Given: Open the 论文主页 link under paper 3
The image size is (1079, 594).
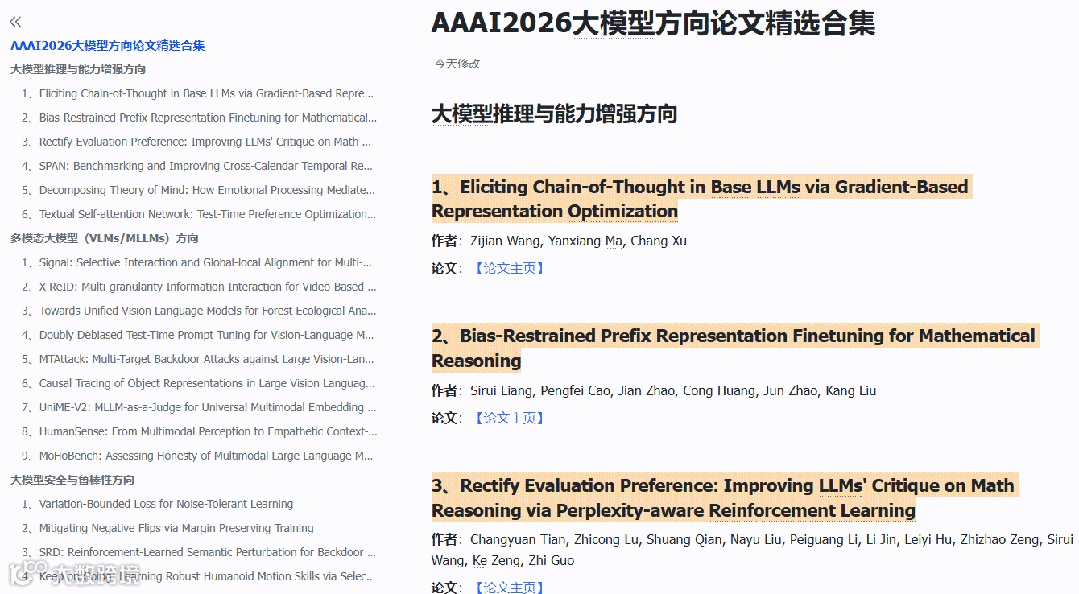Looking at the screenshot, I should 509,587.
